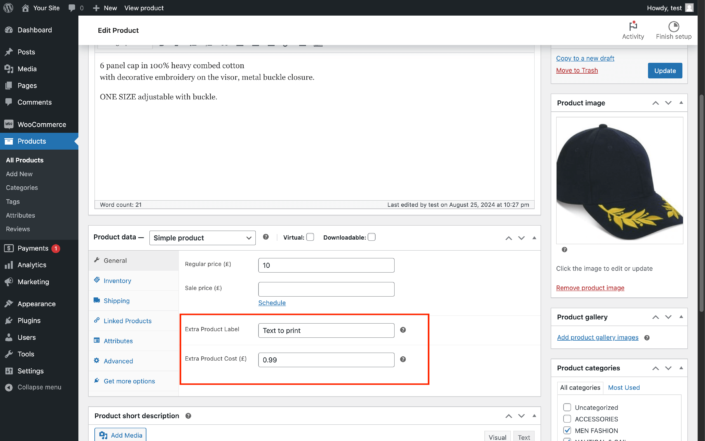Click help icon under the product image
Viewport: 705px width, 441px height.
(x=564, y=250)
